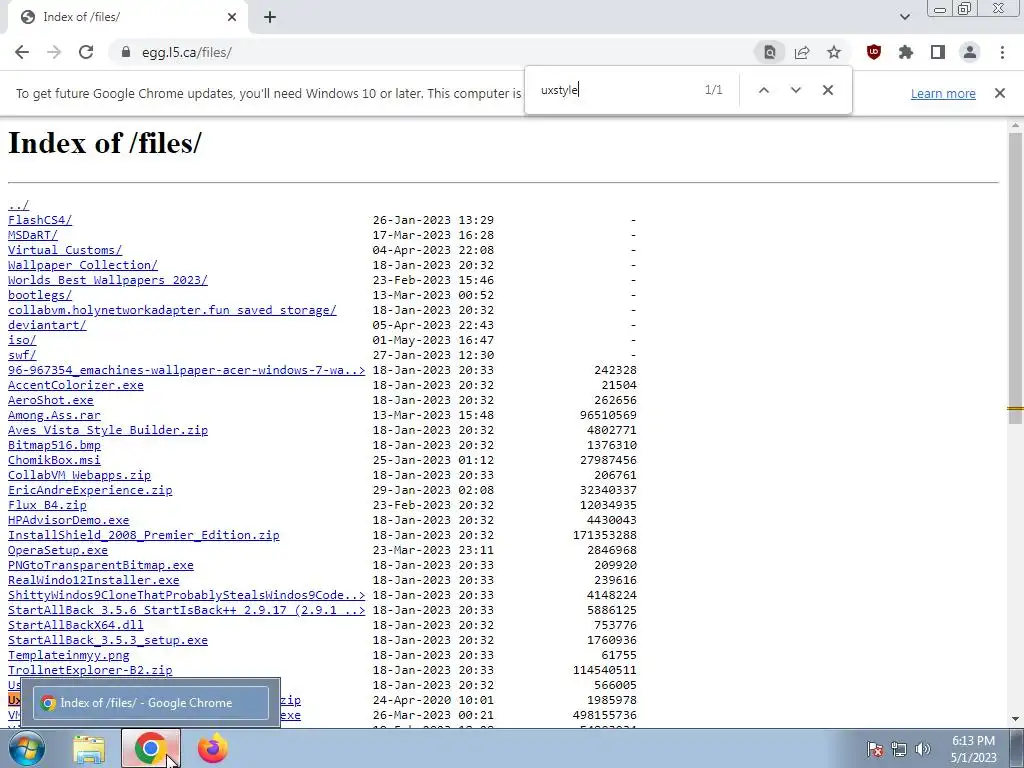Download AeroShot.exe
Image resolution: width=1024 pixels, height=768 pixels.
click(51, 400)
